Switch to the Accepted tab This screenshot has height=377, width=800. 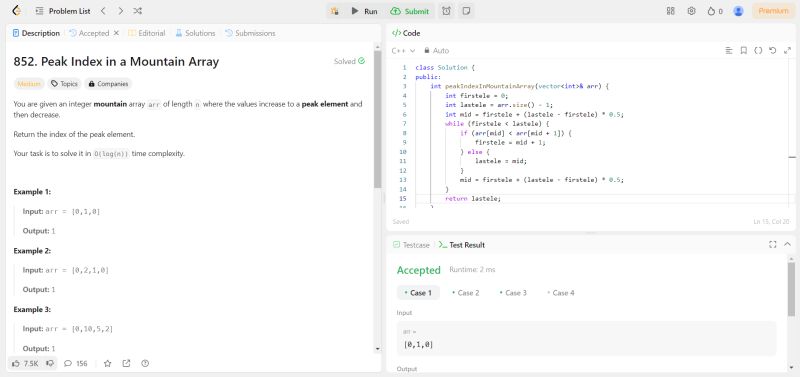point(89,33)
